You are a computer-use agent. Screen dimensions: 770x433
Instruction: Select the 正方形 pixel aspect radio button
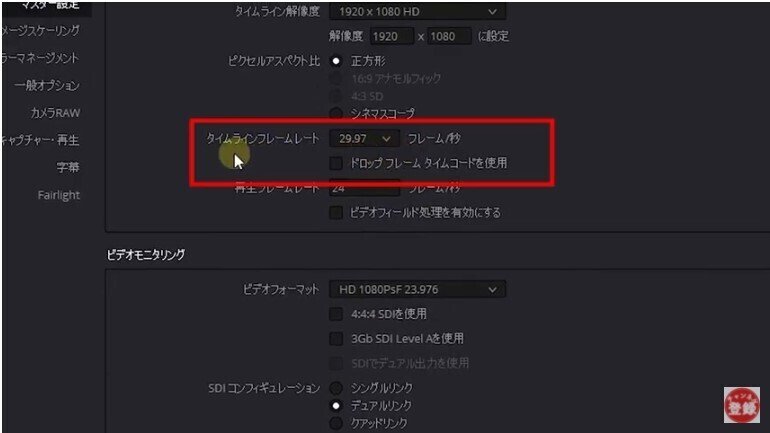(x=336, y=61)
